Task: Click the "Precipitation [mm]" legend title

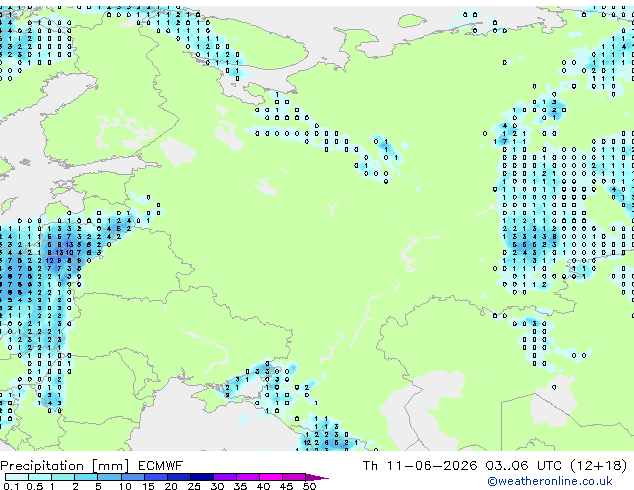Action: 65,466
